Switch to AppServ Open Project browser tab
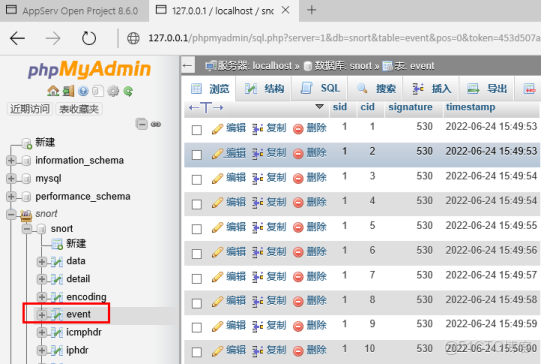The height and width of the screenshot is (364, 542). (x=74, y=11)
